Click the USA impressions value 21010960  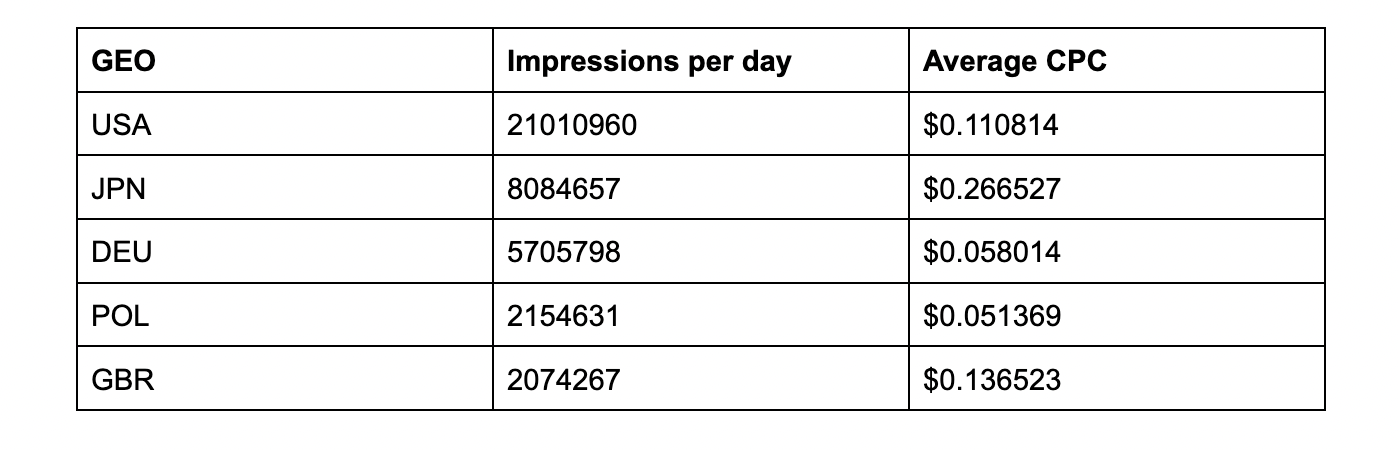571,125
